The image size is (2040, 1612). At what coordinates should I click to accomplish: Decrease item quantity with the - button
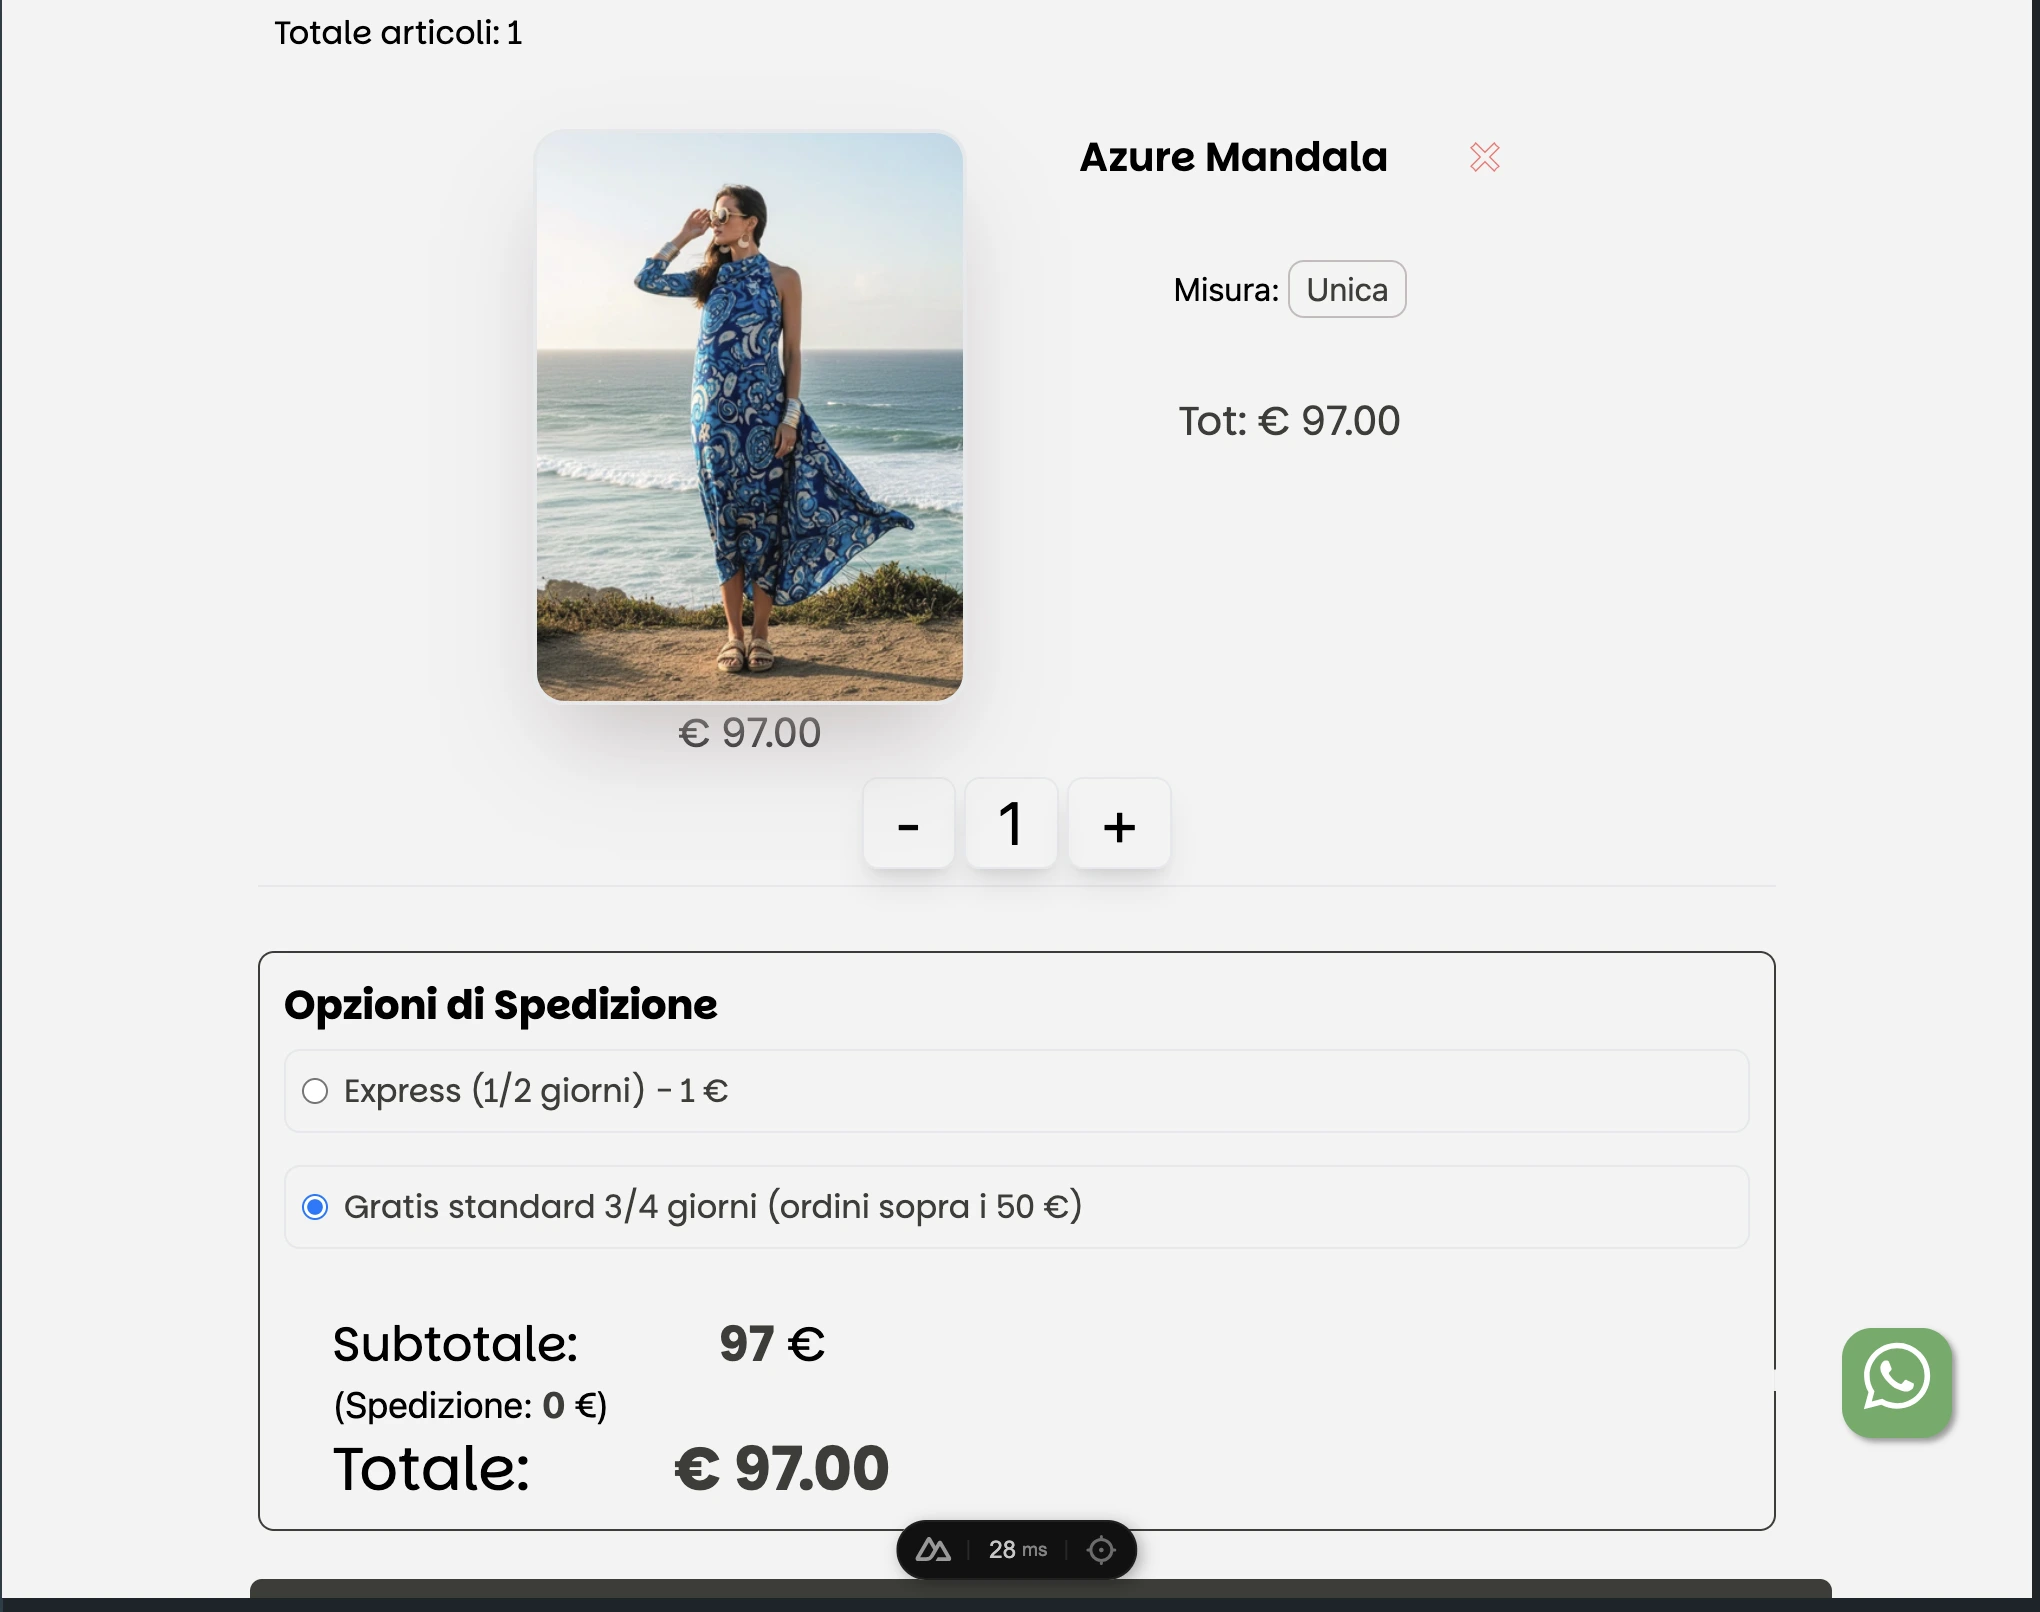click(x=908, y=824)
